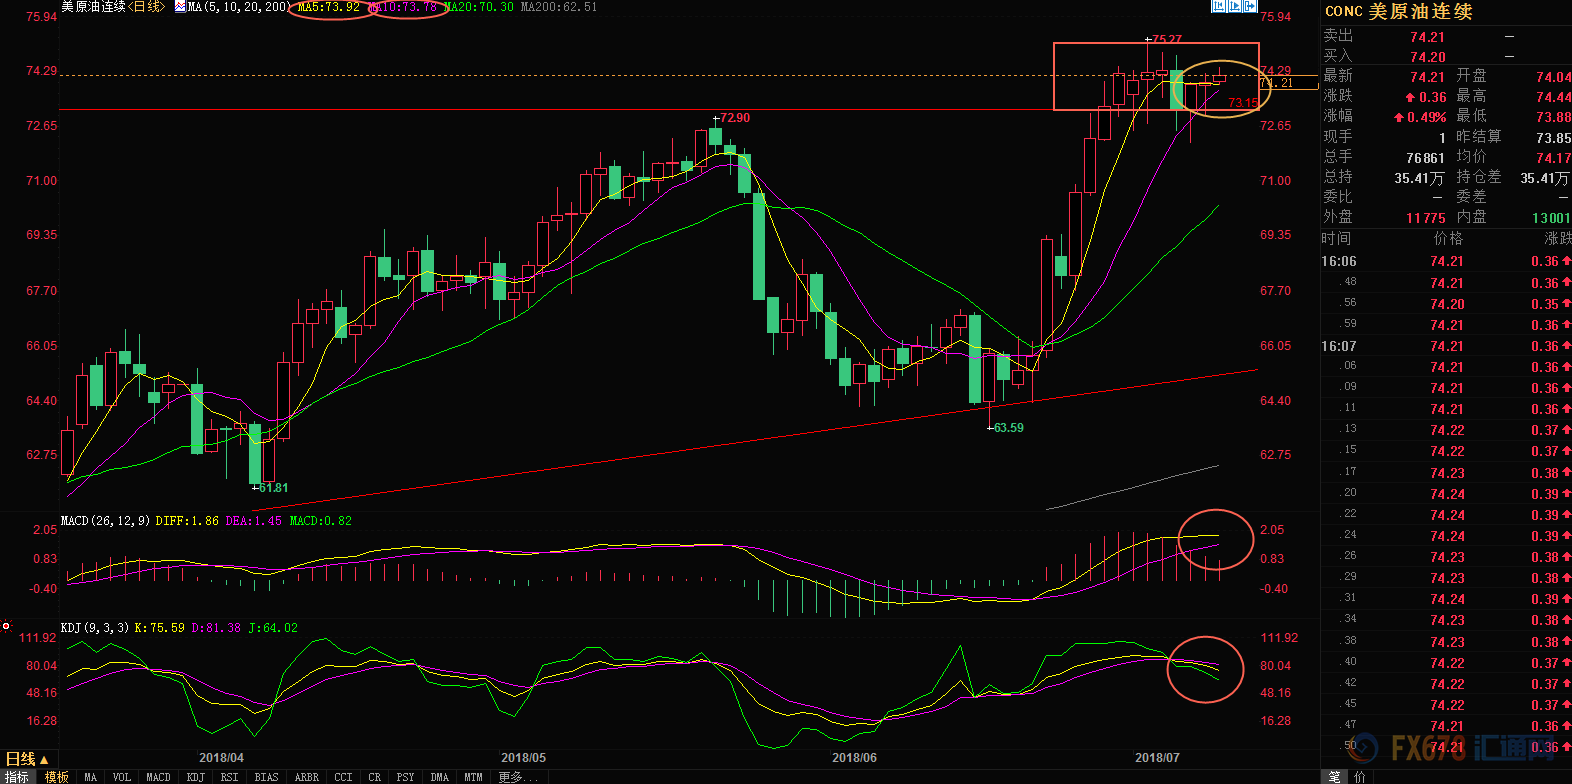Click the 外盘 value 11775
Viewport: 1572px width, 784px height.
coord(1425,218)
